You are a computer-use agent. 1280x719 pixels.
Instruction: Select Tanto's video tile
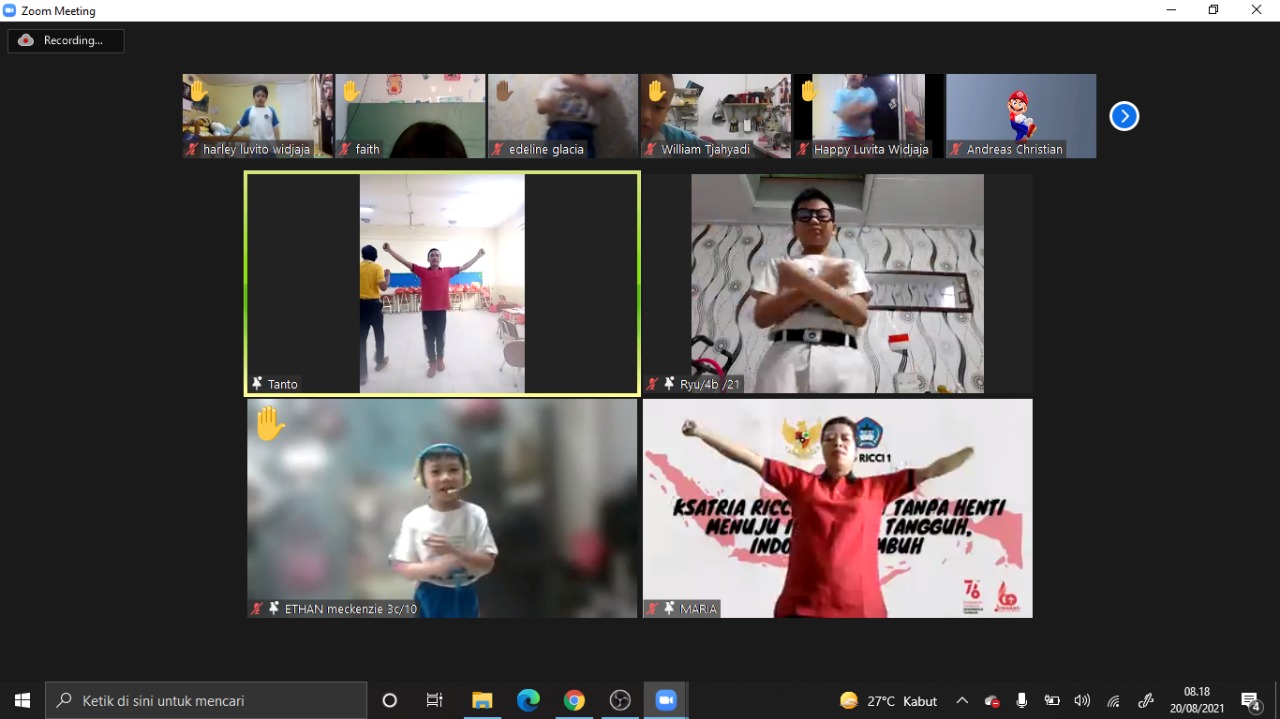pos(442,284)
